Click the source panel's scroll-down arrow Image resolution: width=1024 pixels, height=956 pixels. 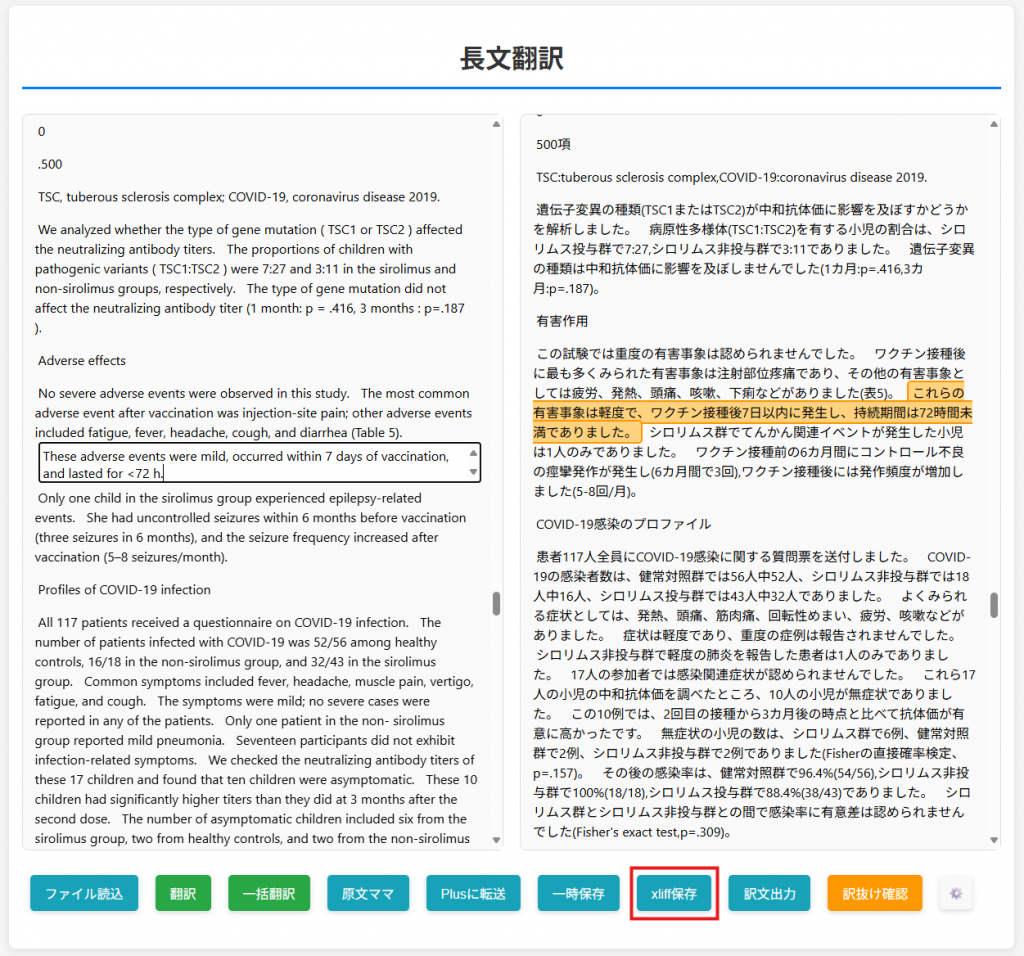tap(496, 840)
